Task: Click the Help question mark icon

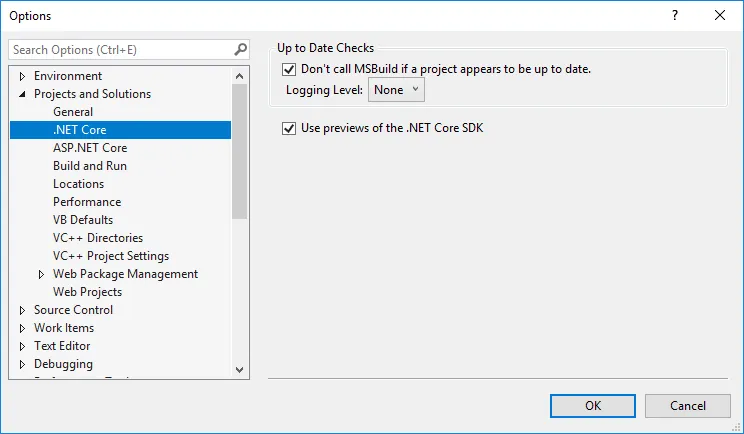Action: 674,15
